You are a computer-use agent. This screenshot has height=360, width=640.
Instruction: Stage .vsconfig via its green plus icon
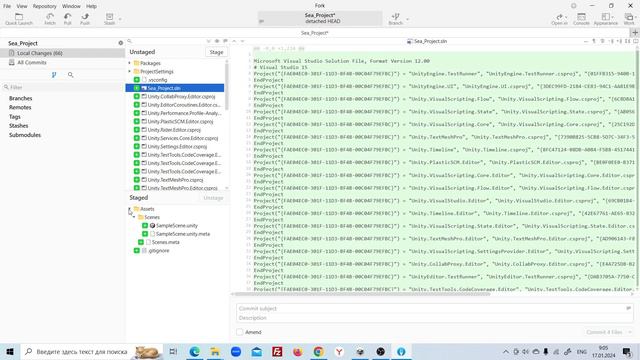pos(137,80)
